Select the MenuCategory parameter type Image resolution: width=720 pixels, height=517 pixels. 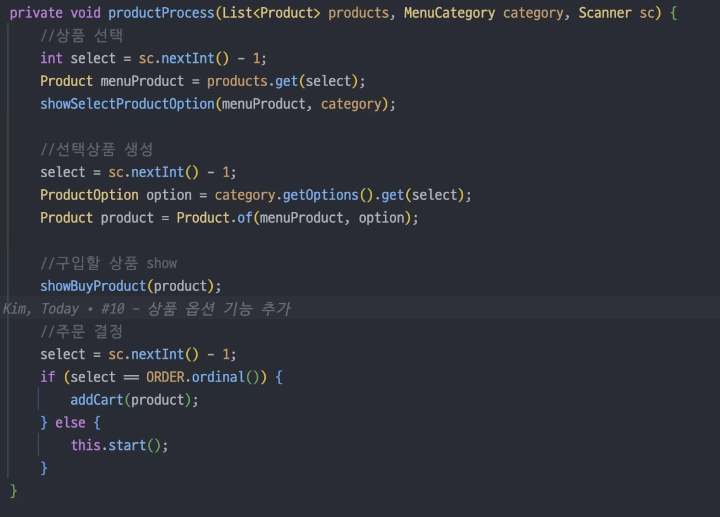[450, 13]
